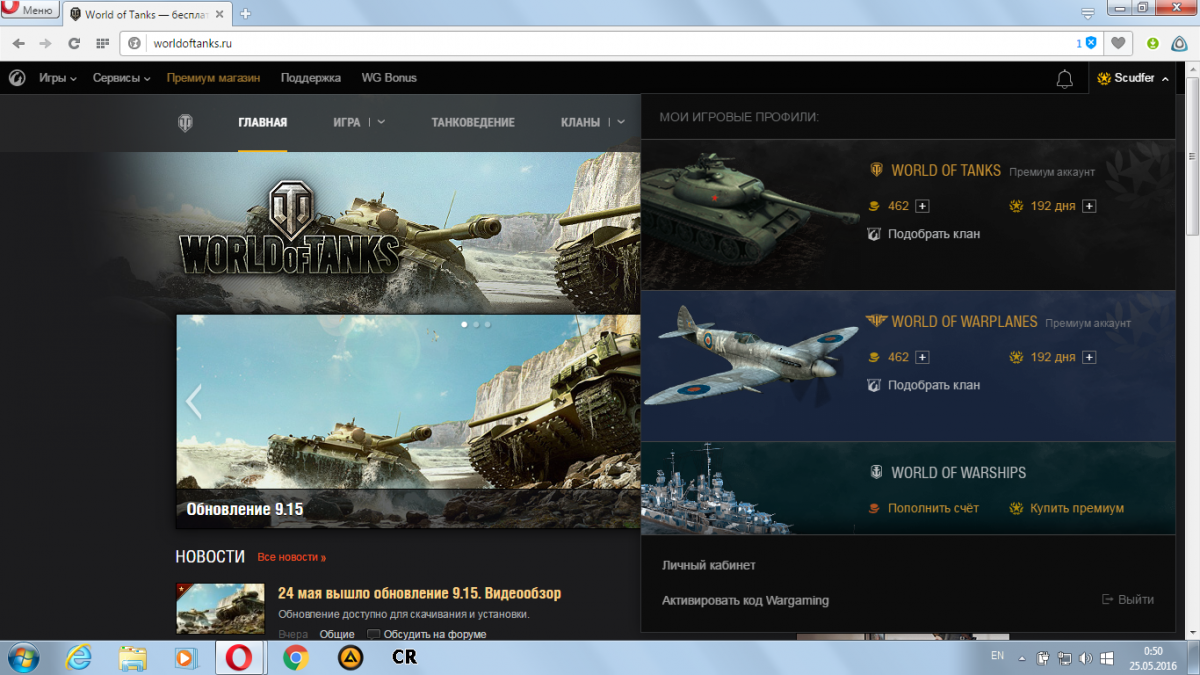Log out with the Выйти button
This screenshot has width=1200, height=675.
(1127, 600)
